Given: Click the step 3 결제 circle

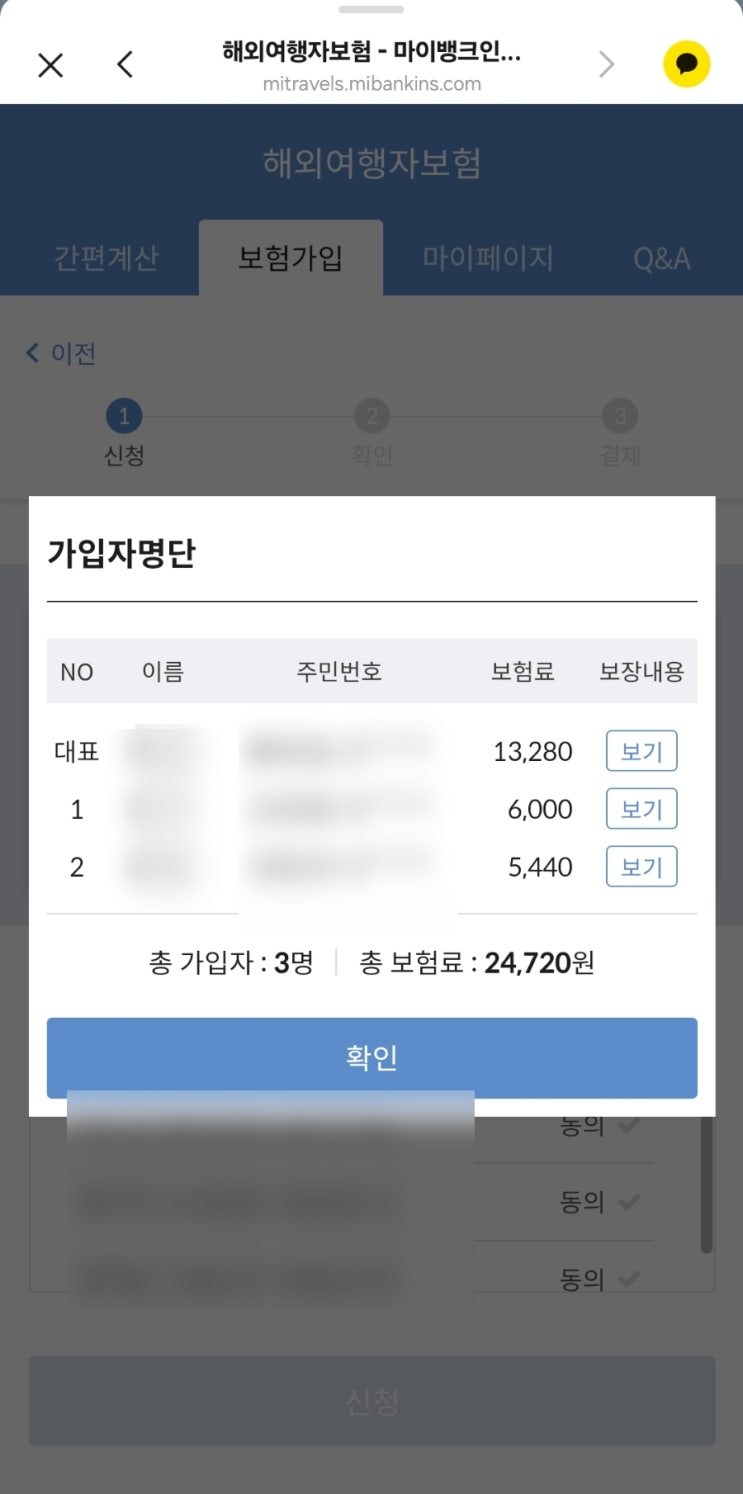Looking at the screenshot, I should (x=620, y=416).
